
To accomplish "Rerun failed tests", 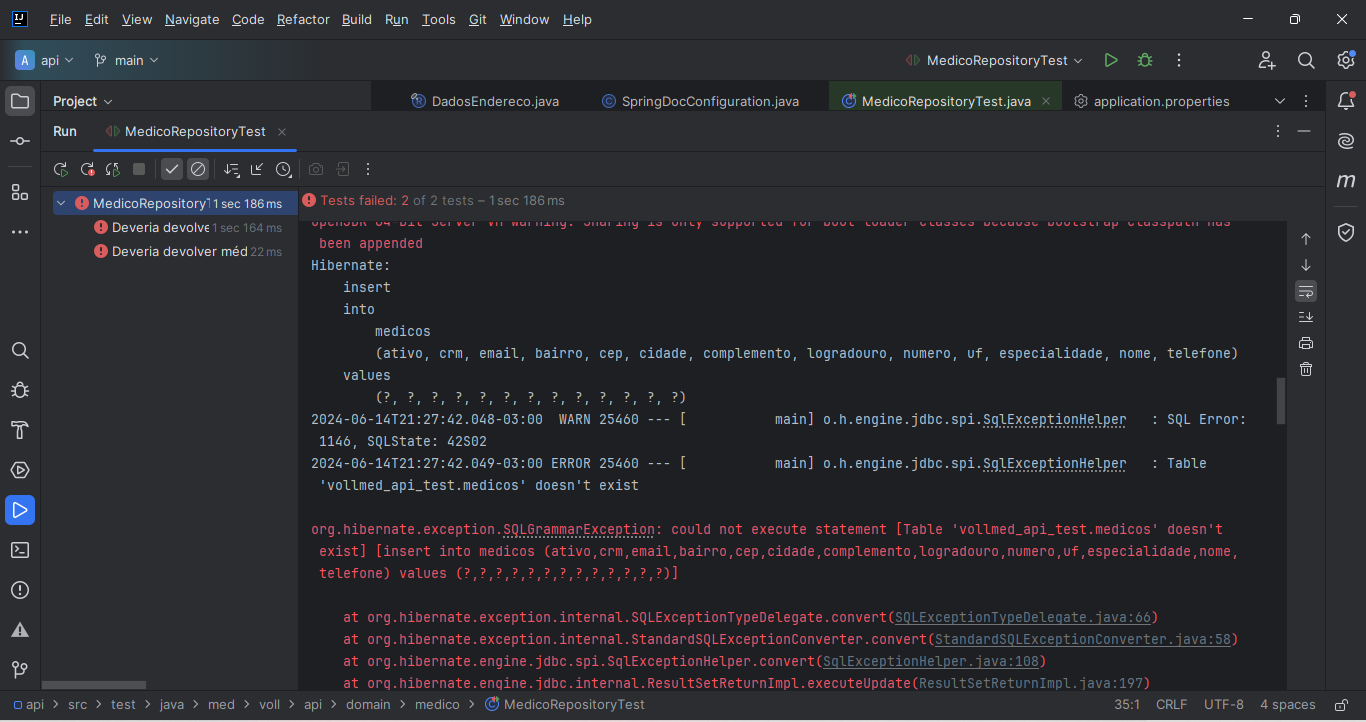I will [x=87, y=169].
